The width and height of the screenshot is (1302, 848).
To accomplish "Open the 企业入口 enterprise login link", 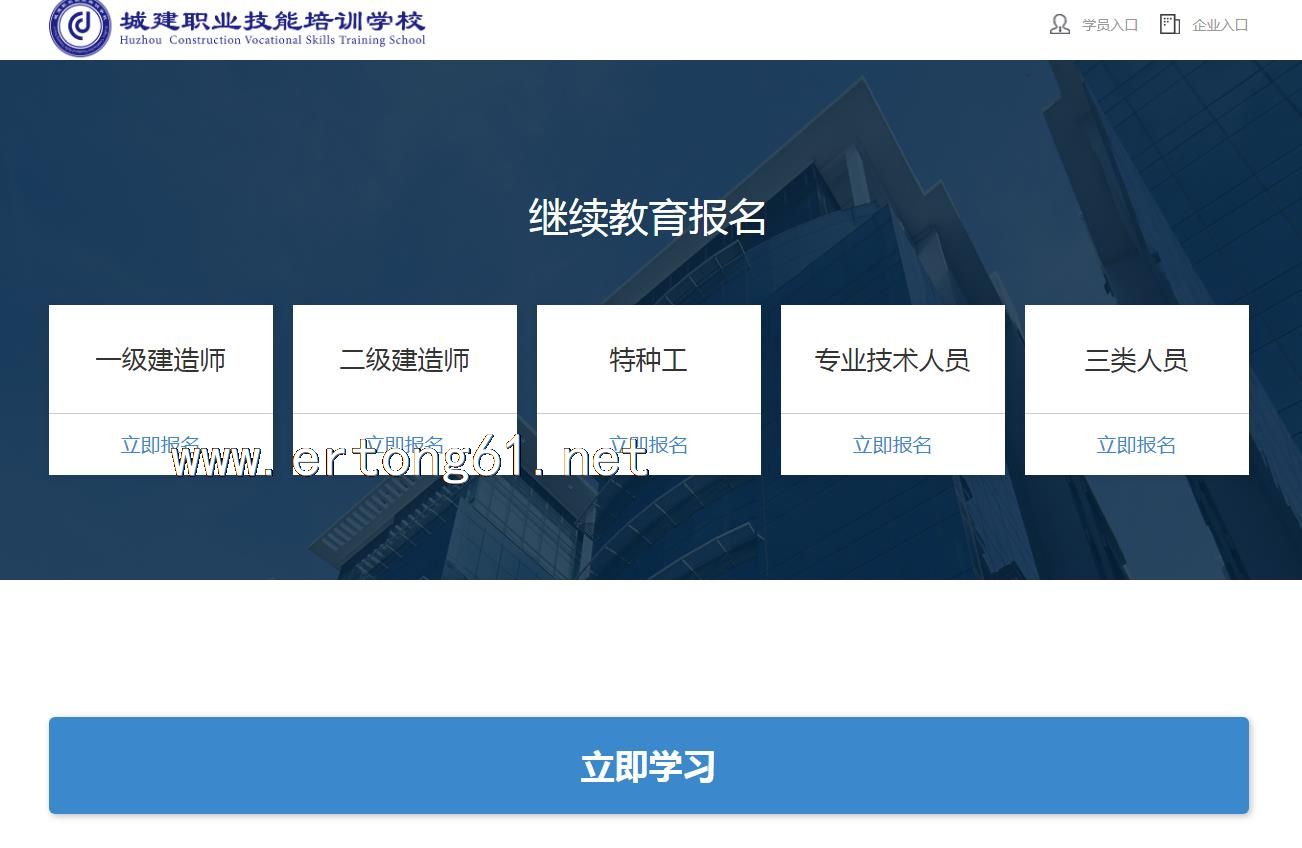I will 1220,25.
